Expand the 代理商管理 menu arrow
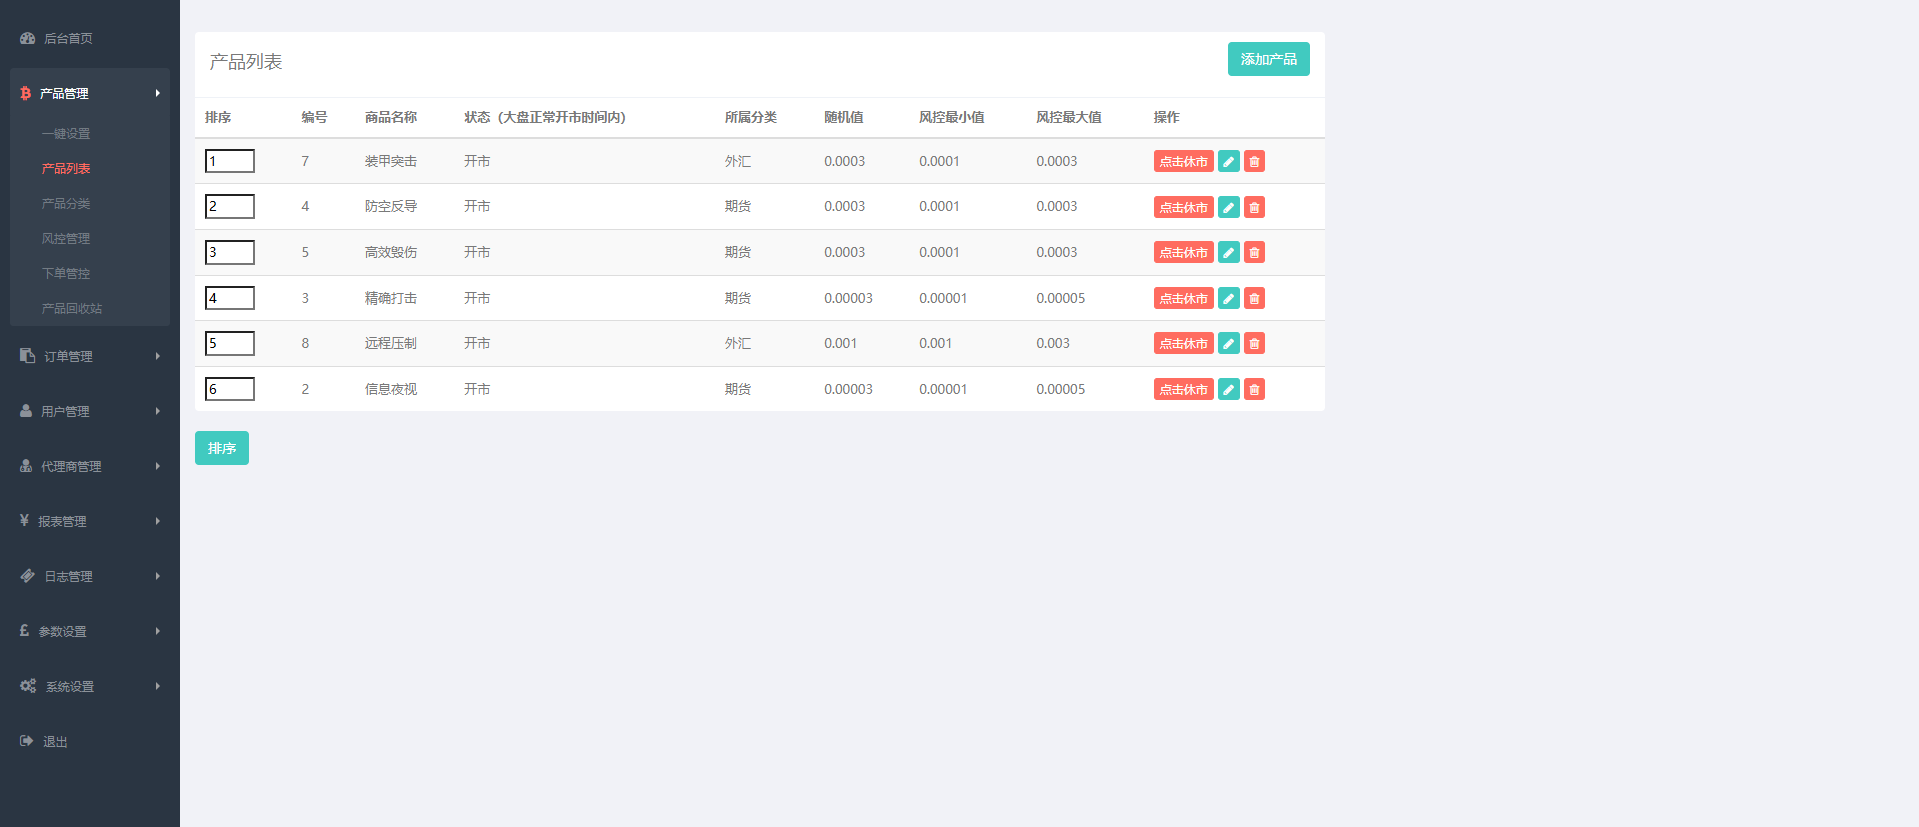 (157, 466)
